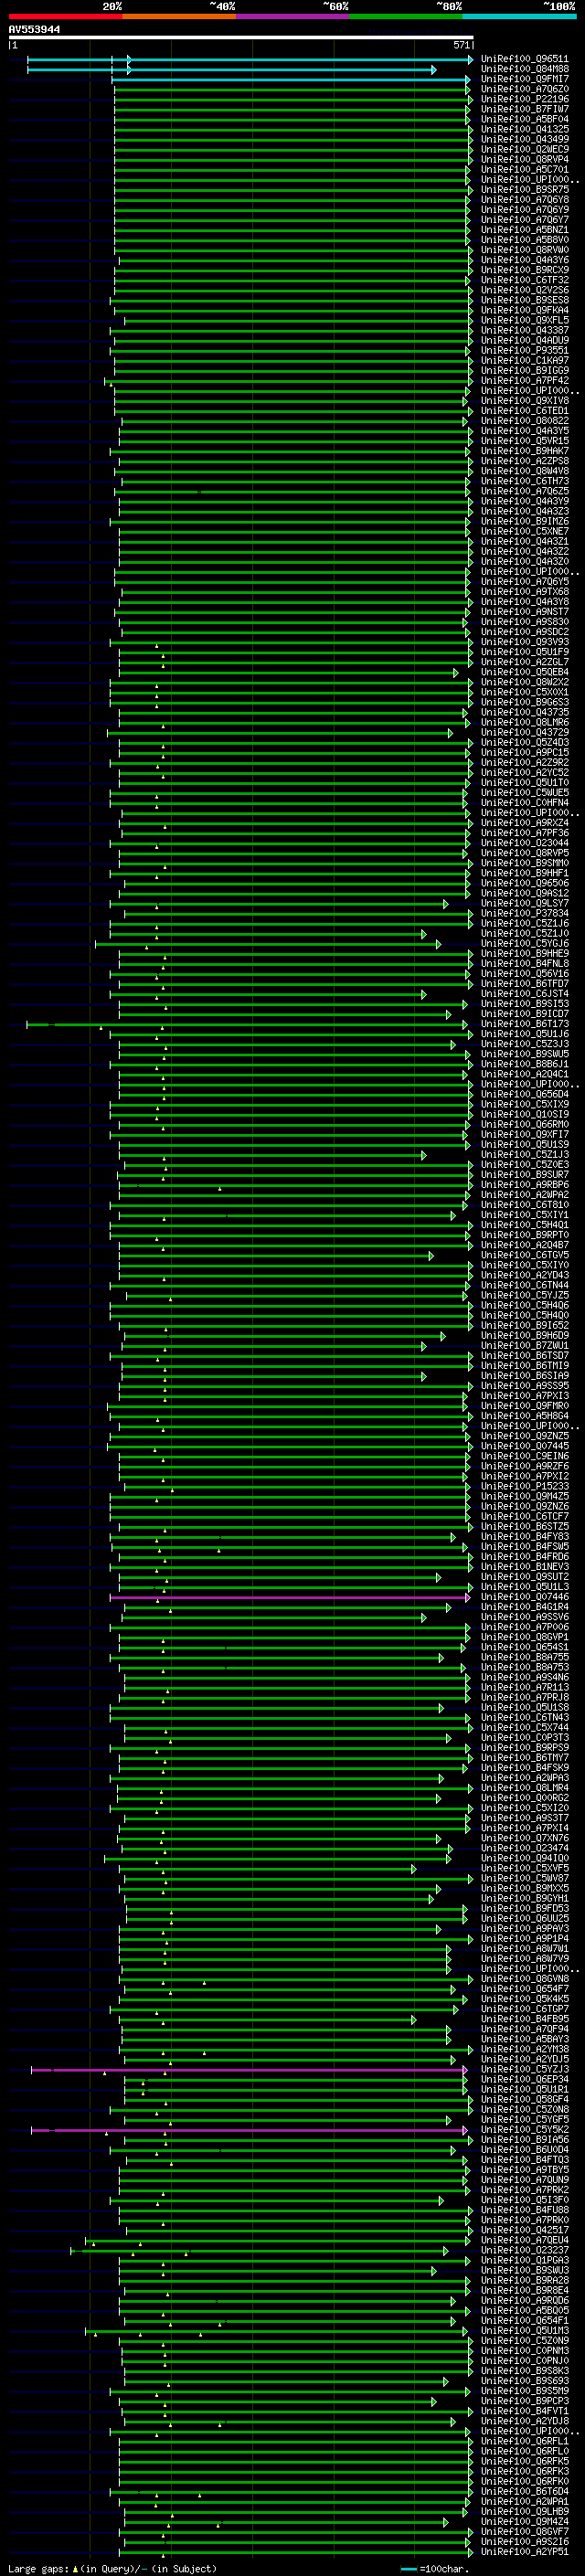The image size is (585, 2576).
Task: Select the UniRef100_P93551 label
Action: 524,350
